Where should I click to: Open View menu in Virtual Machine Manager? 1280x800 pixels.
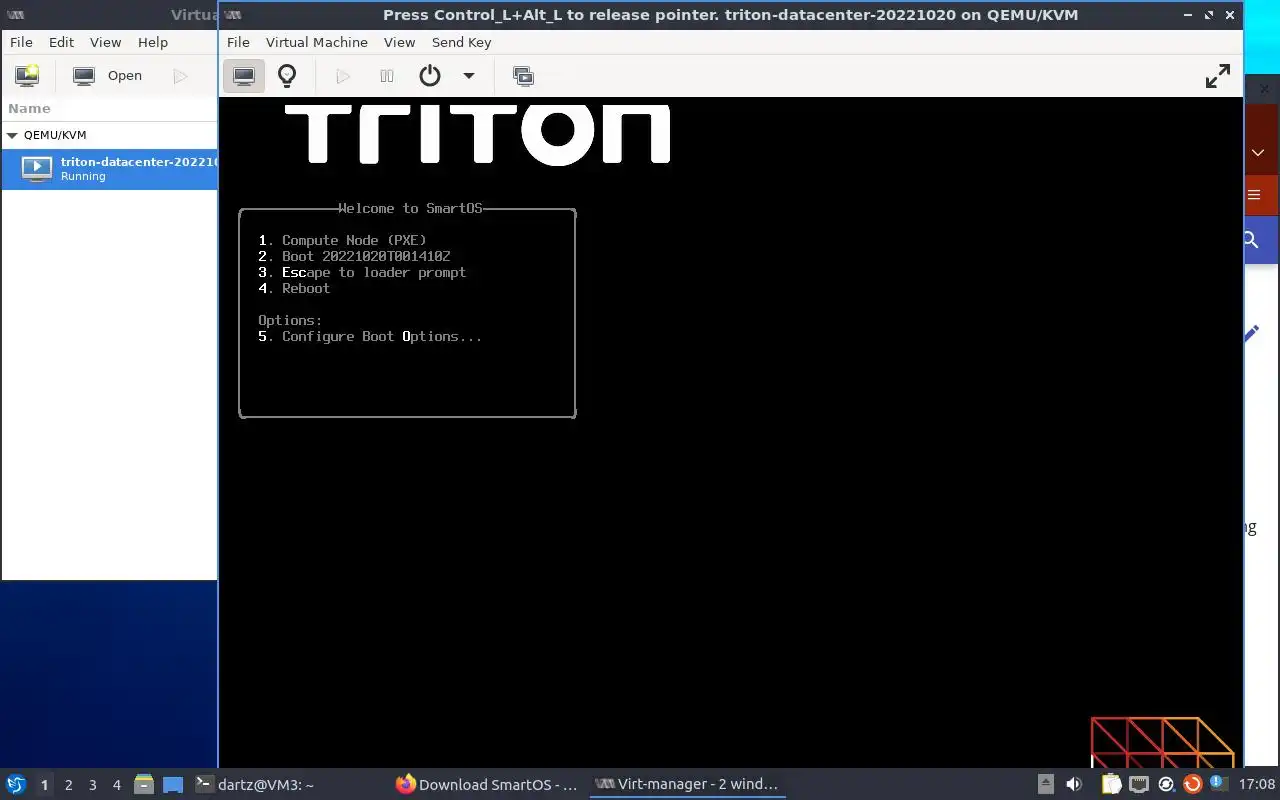pos(105,42)
